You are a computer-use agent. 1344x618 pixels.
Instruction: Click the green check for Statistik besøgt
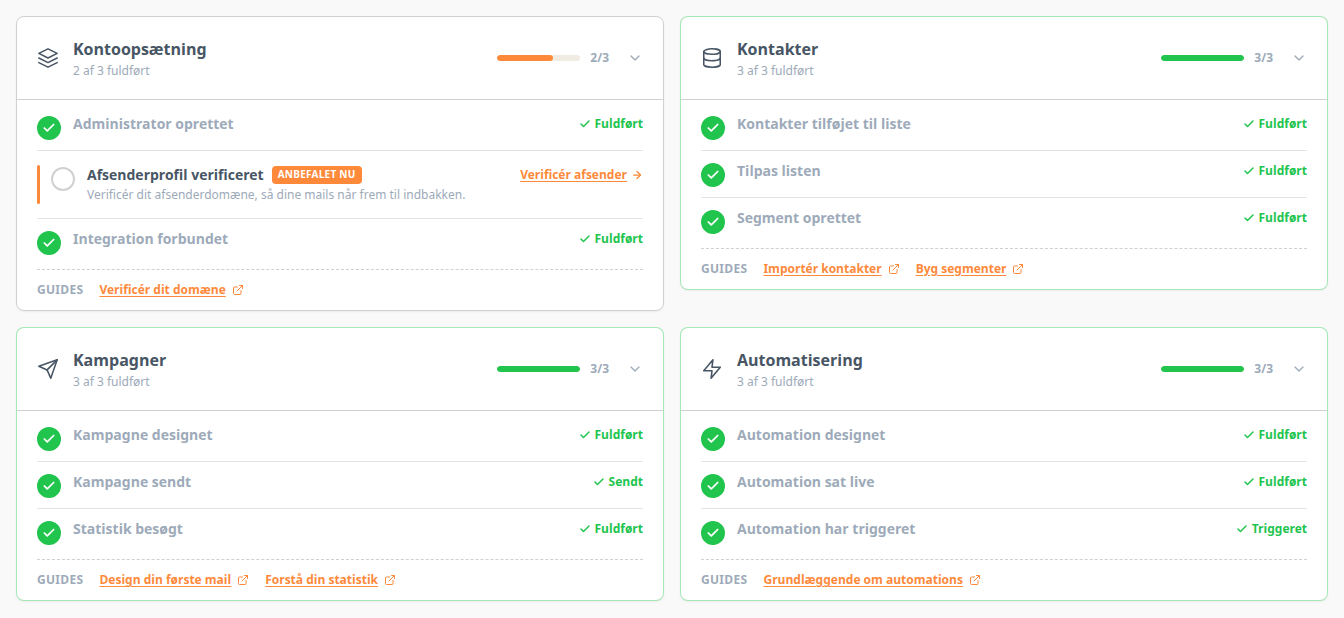point(49,533)
